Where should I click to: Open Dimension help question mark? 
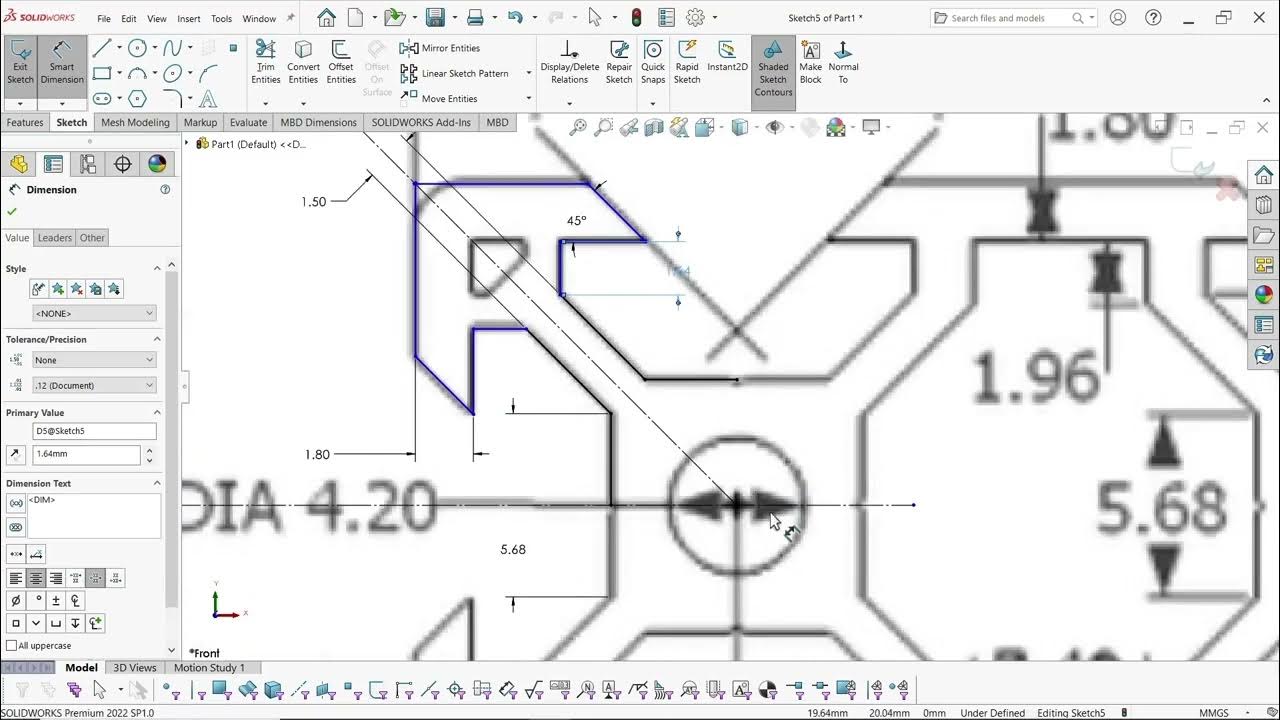coord(165,189)
